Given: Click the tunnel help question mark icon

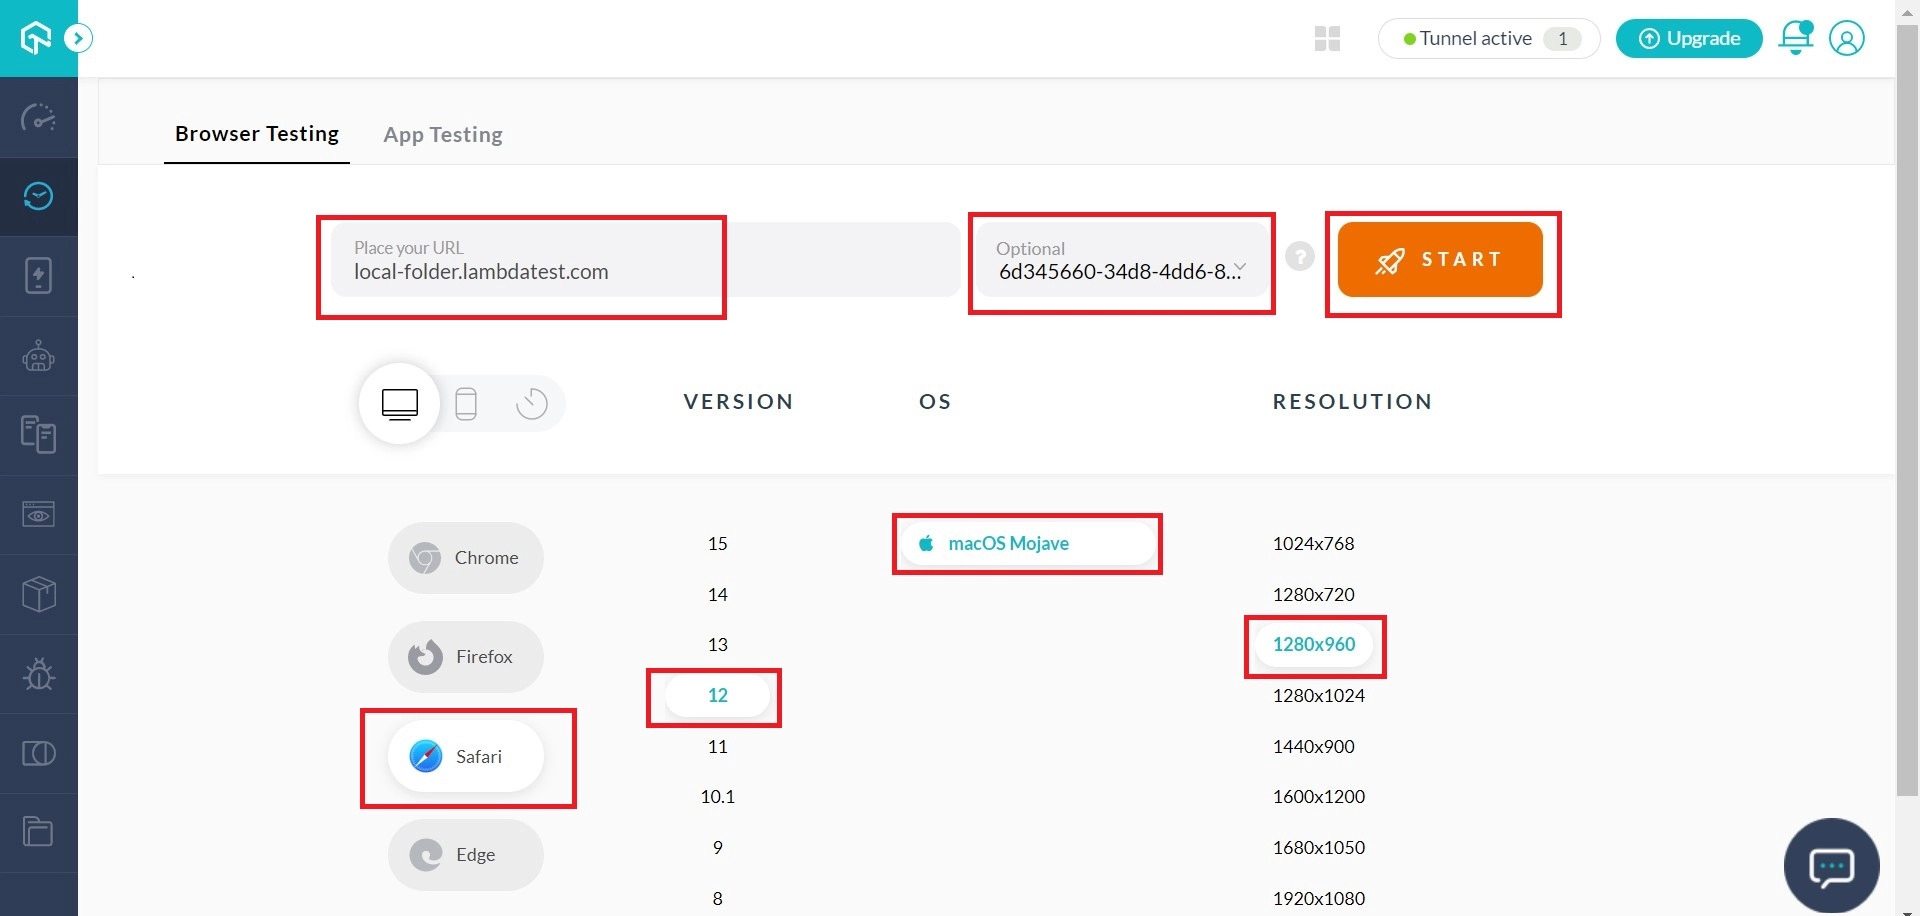Looking at the screenshot, I should click(1299, 257).
